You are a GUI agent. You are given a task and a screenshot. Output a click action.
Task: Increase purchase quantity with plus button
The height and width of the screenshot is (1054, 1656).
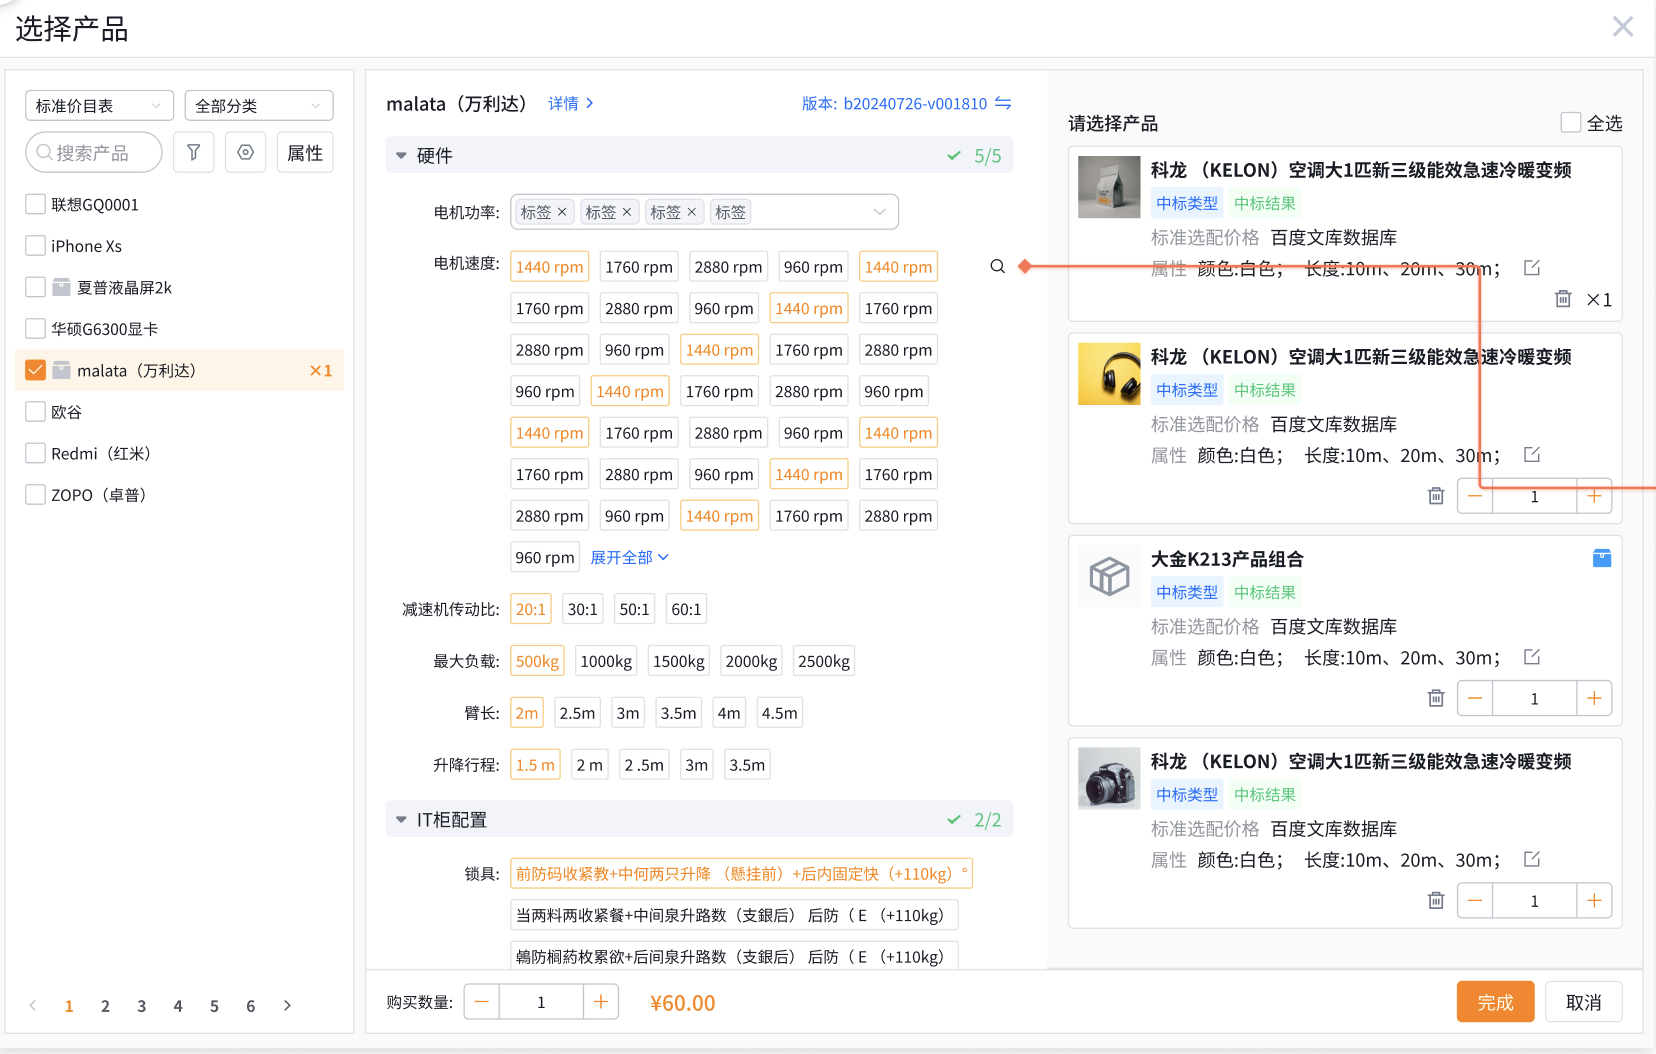tap(600, 1002)
